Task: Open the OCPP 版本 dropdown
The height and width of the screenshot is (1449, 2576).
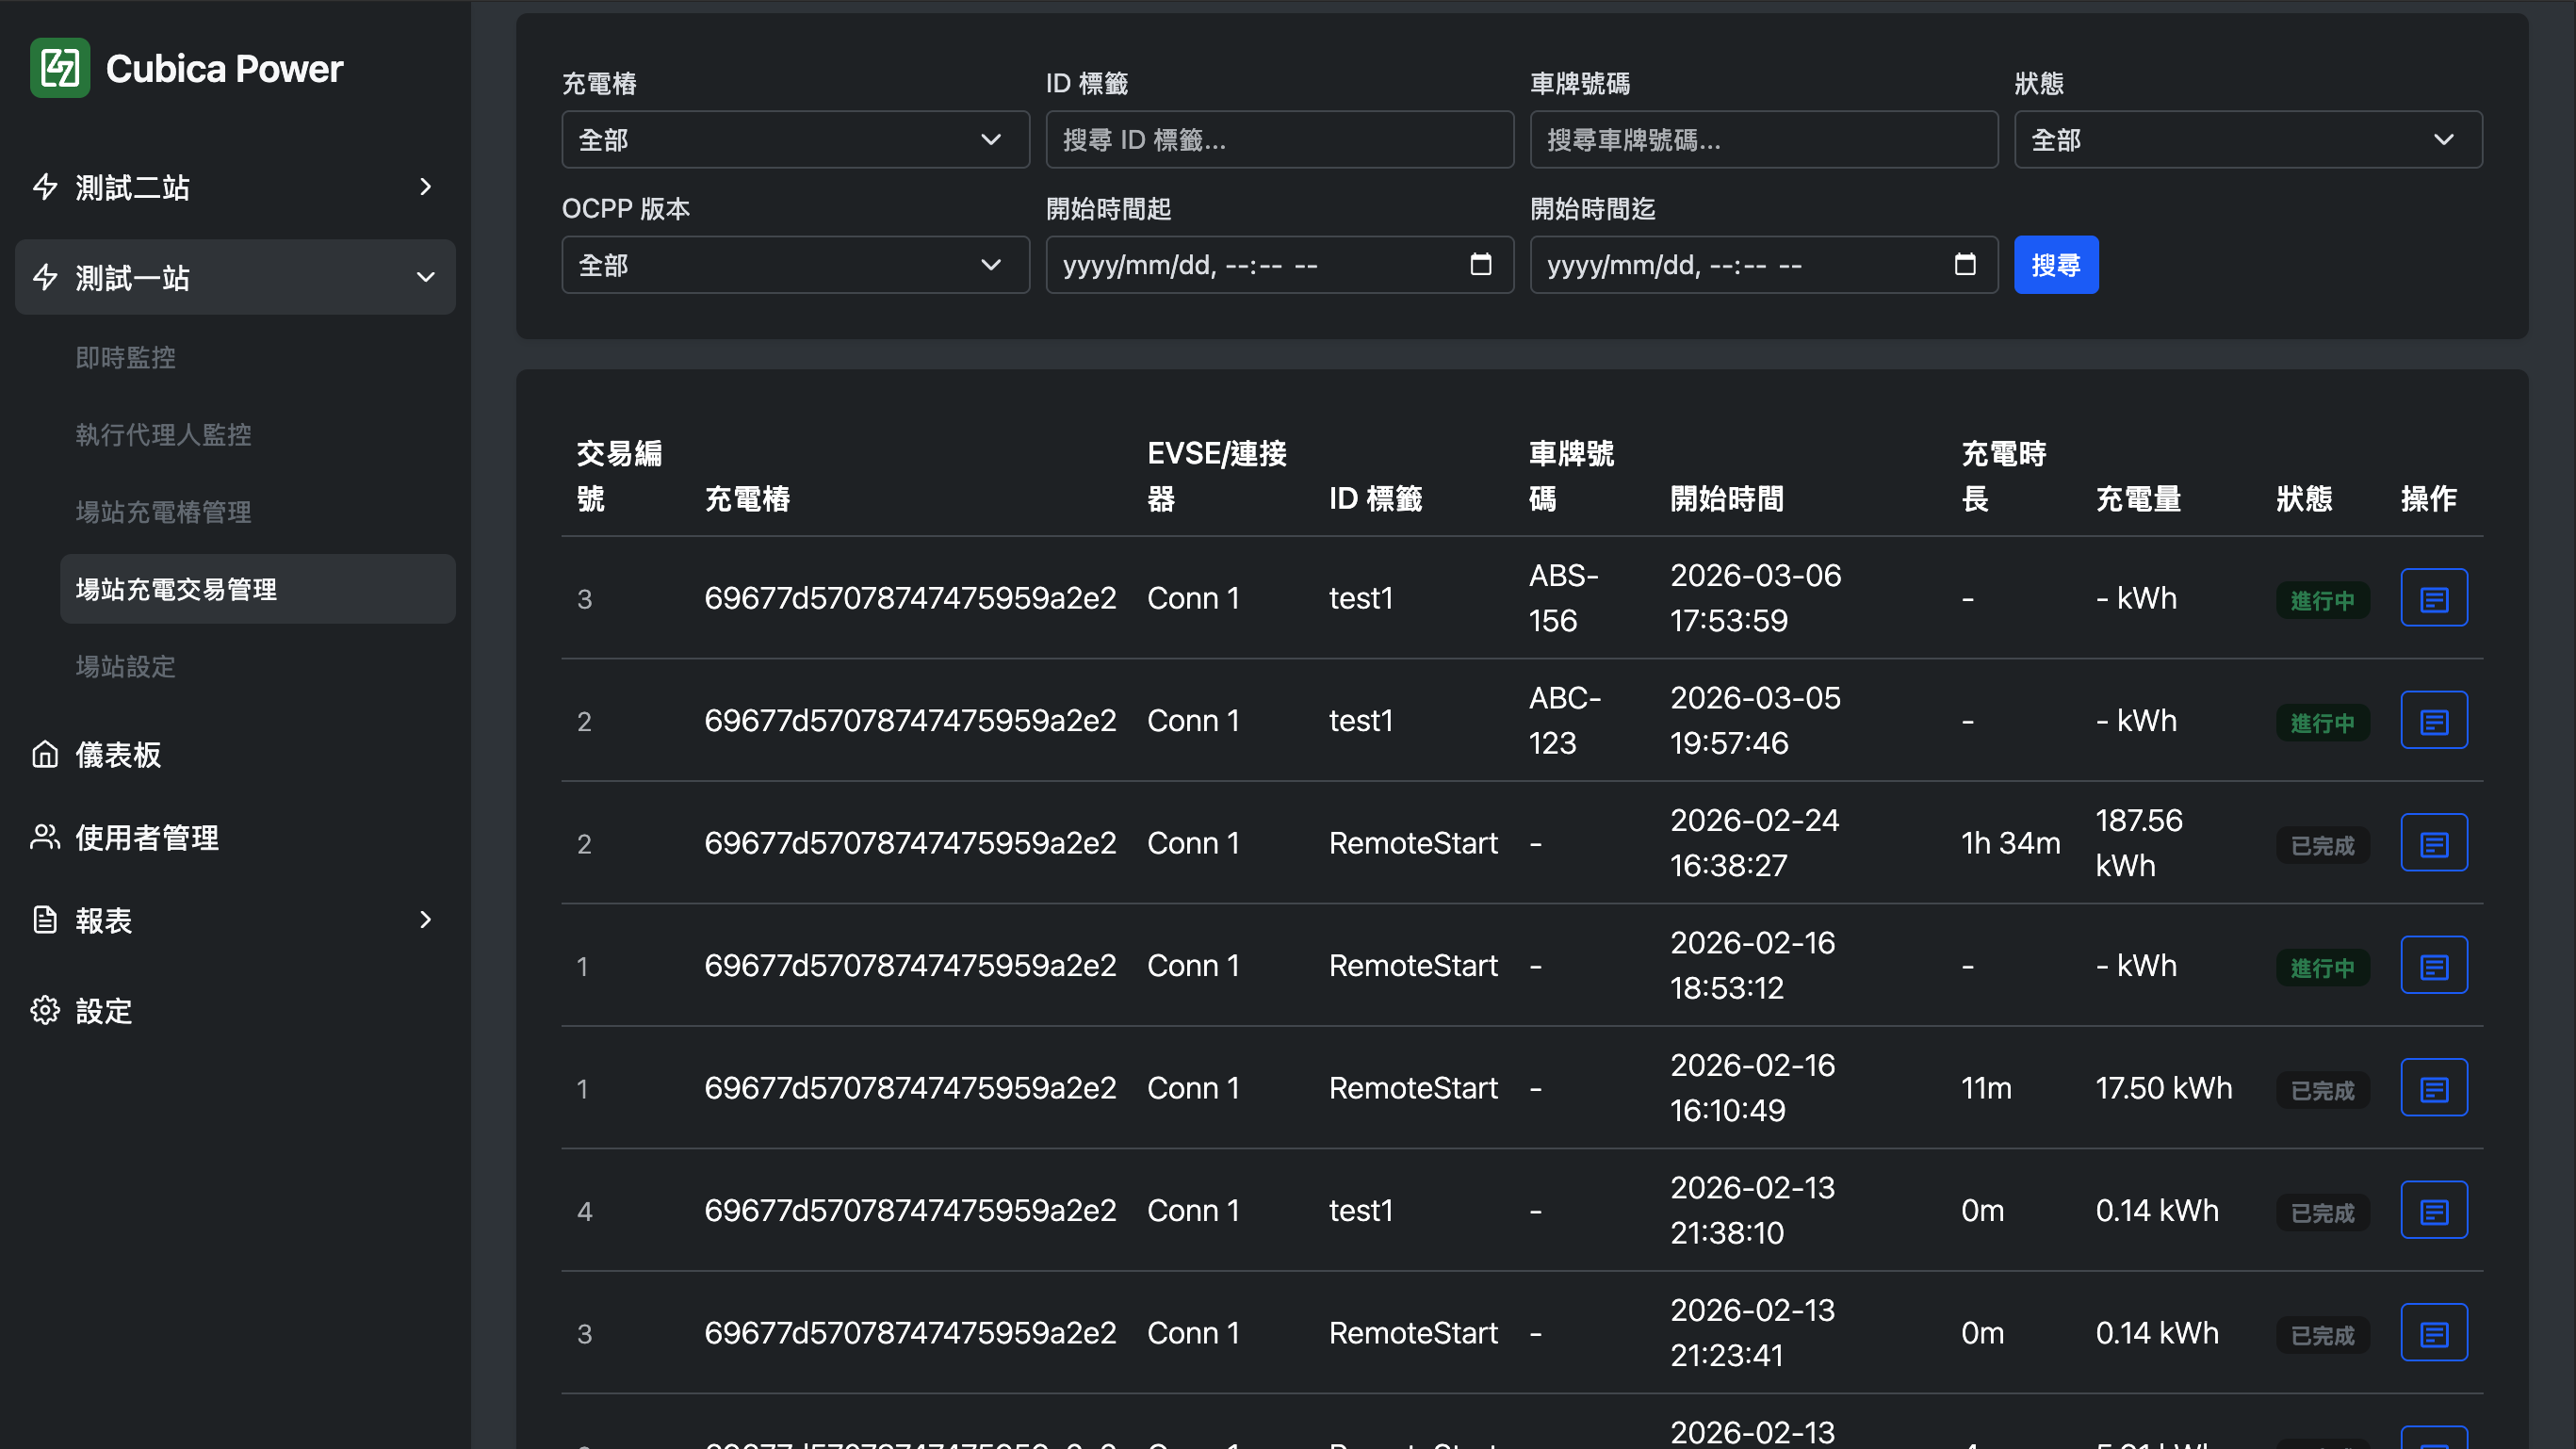Action: pyautogui.click(x=795, y=265)
